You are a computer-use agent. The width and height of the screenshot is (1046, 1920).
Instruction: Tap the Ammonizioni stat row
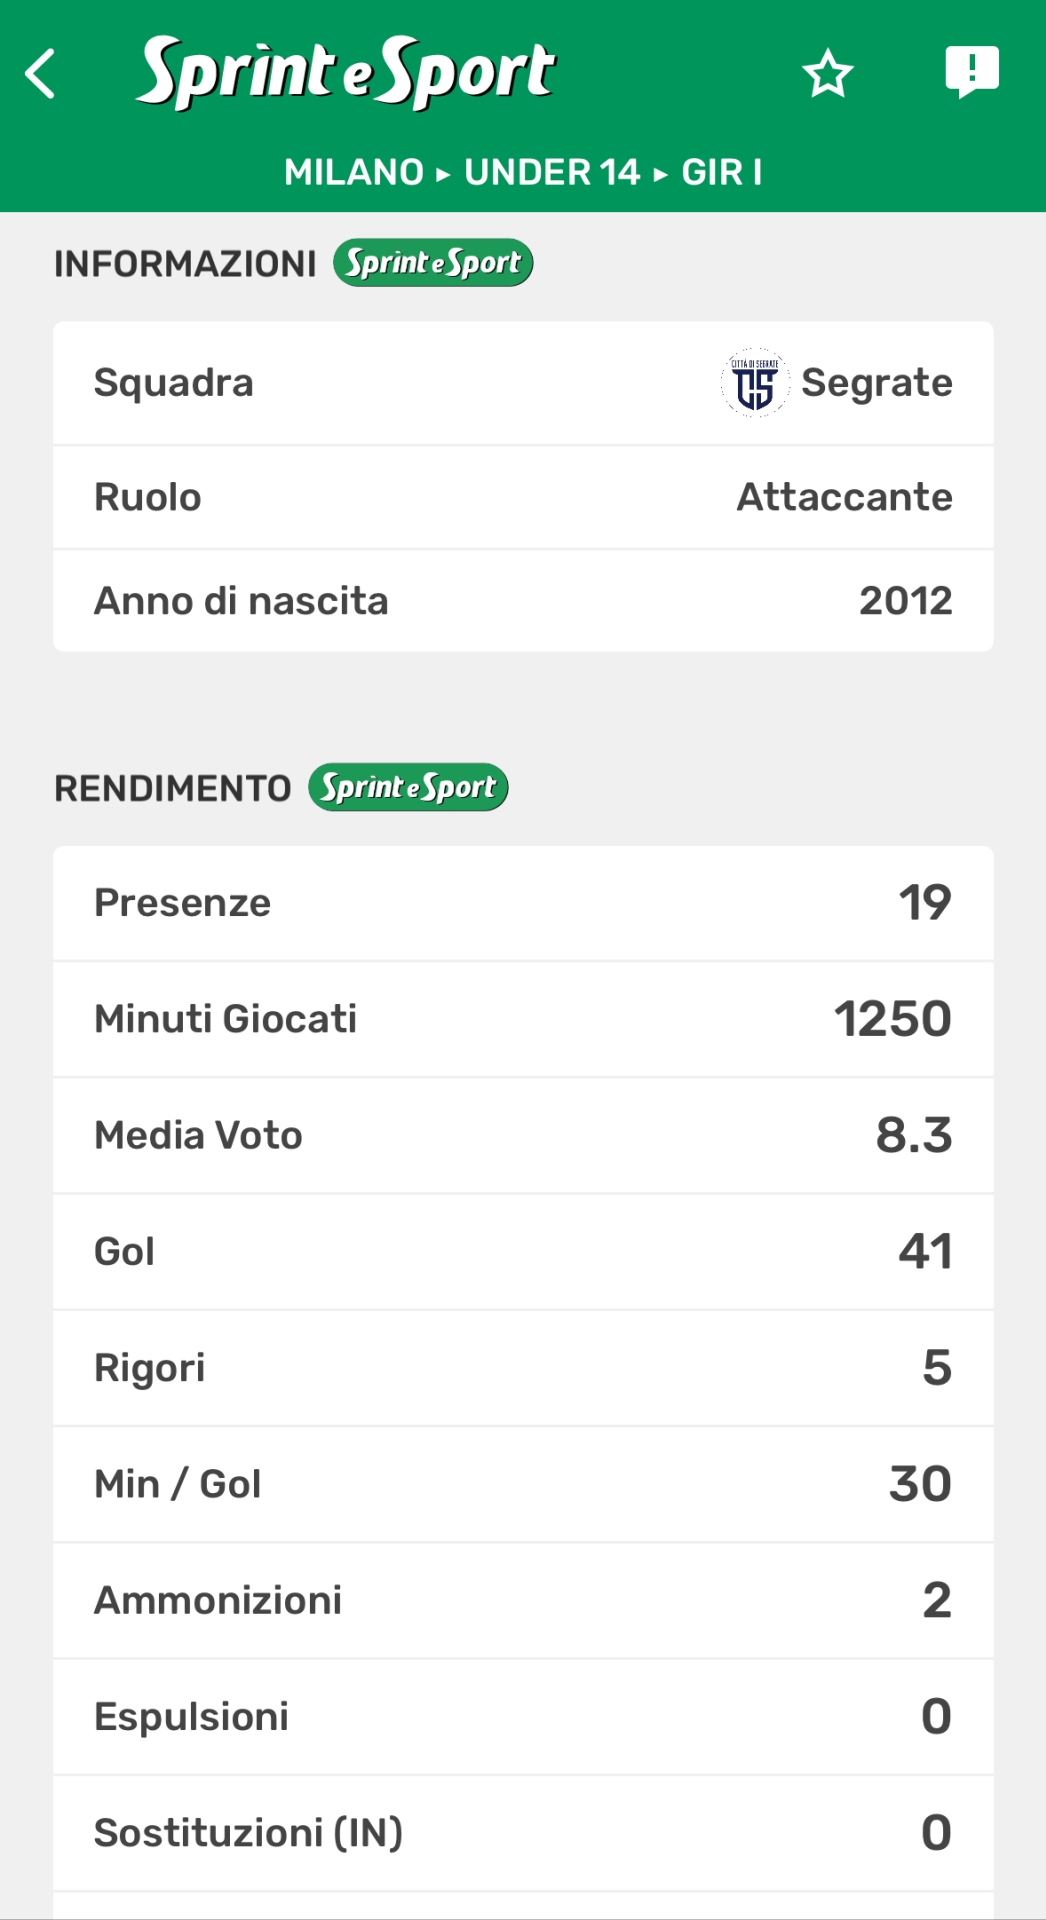tap(523, 1600)
